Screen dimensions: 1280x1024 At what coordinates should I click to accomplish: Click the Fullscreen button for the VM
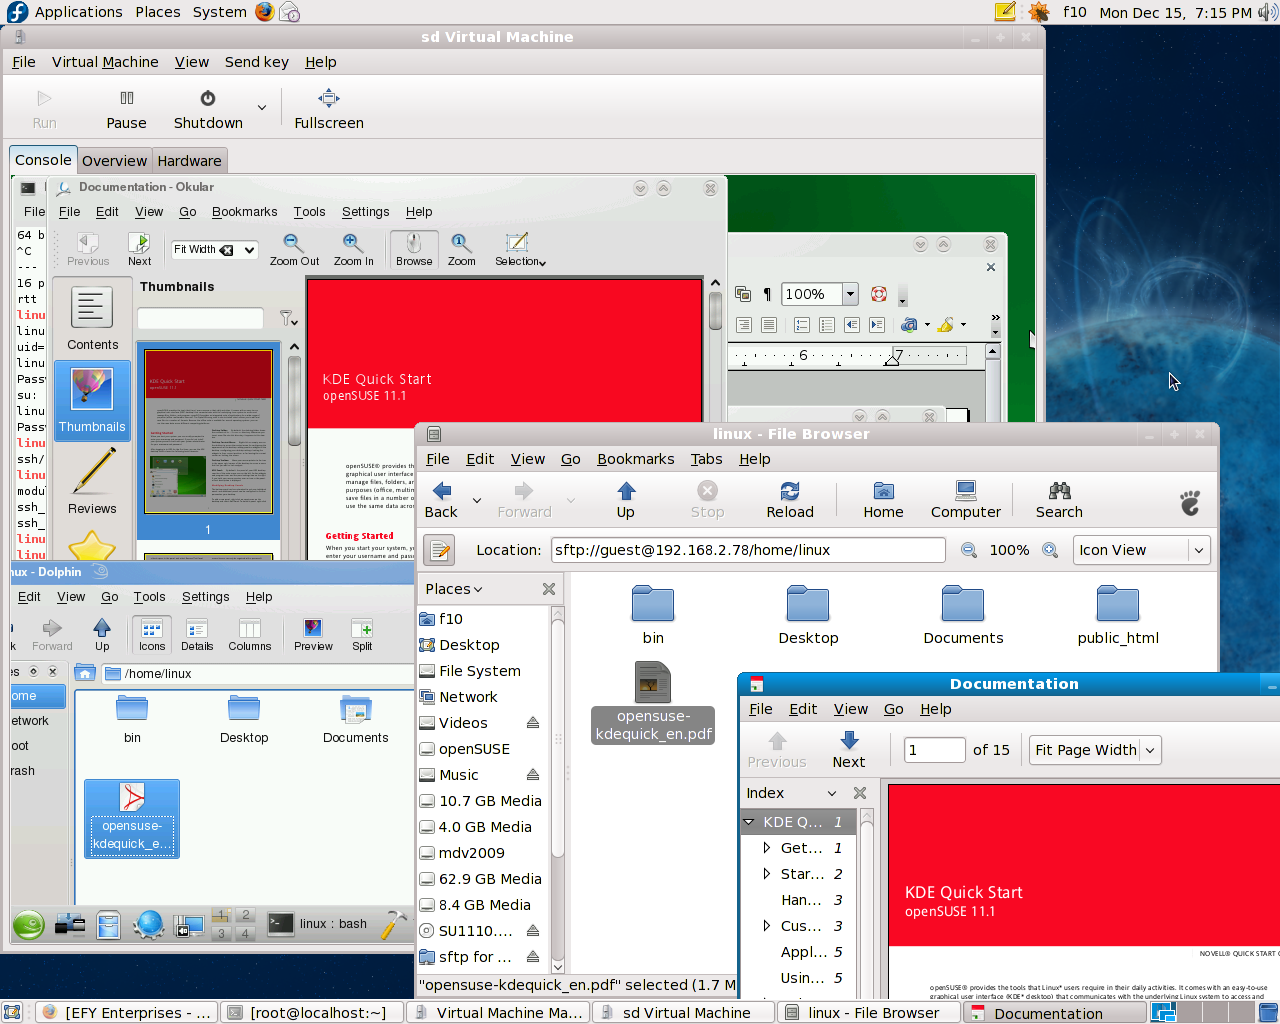coord(328,109)
